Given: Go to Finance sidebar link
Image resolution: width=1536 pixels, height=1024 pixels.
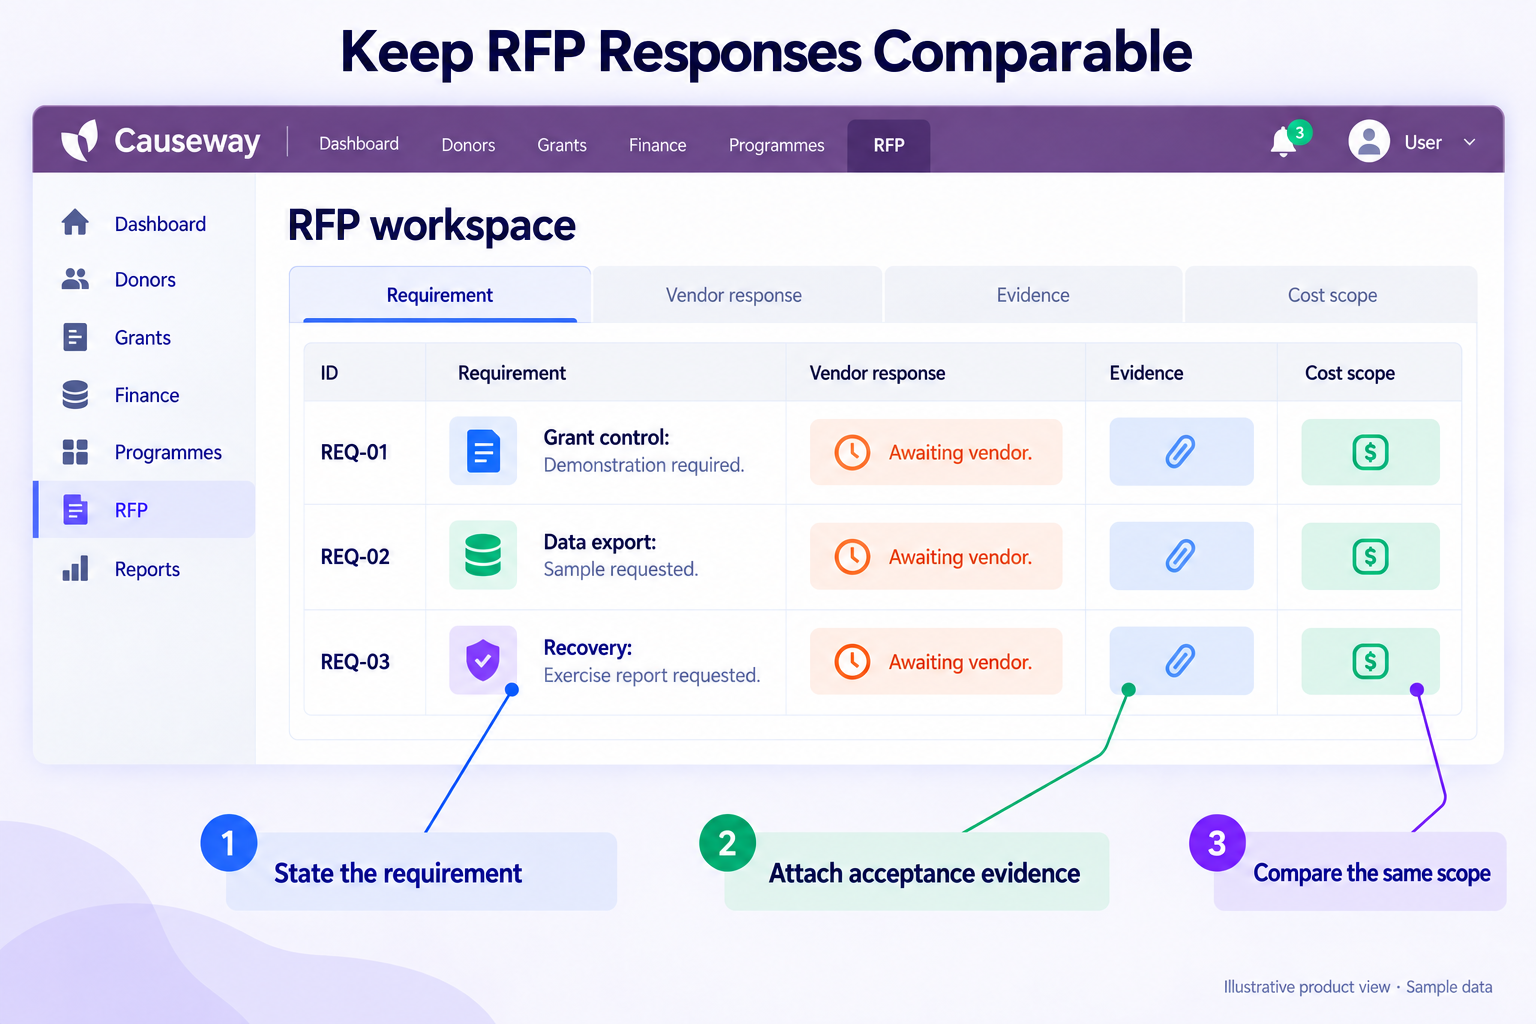Looking at the screenshot, I should click(x=147, y=395).
